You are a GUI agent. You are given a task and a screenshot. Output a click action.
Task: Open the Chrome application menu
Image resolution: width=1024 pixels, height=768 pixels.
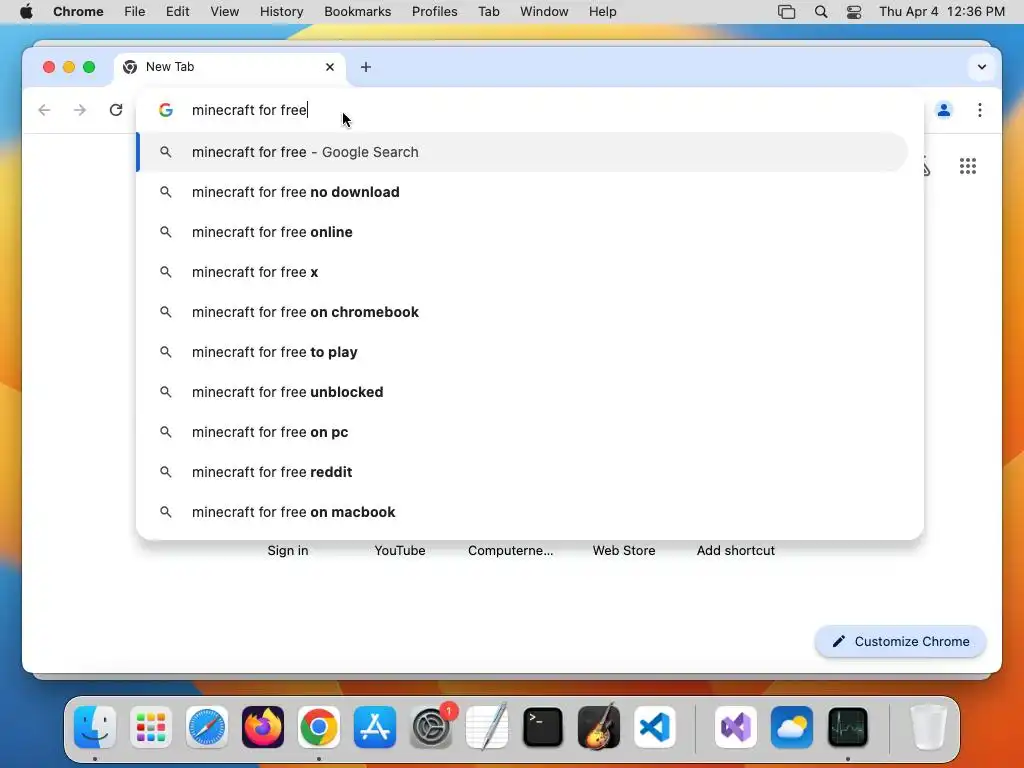[x=78, y=12]
